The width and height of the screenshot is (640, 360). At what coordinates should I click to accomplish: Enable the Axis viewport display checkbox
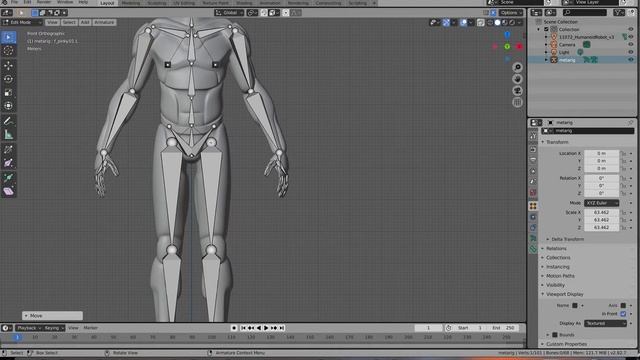tap(623, 305)
